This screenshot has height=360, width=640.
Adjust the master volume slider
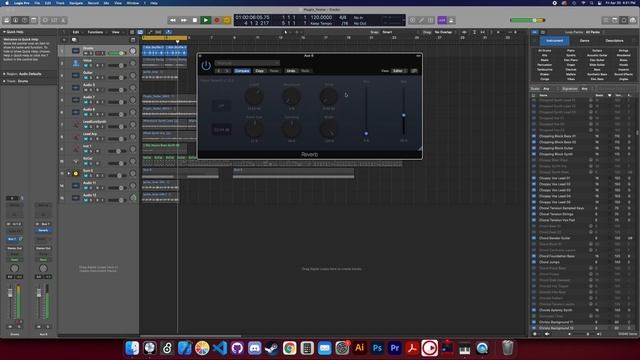tap(527, 20)
